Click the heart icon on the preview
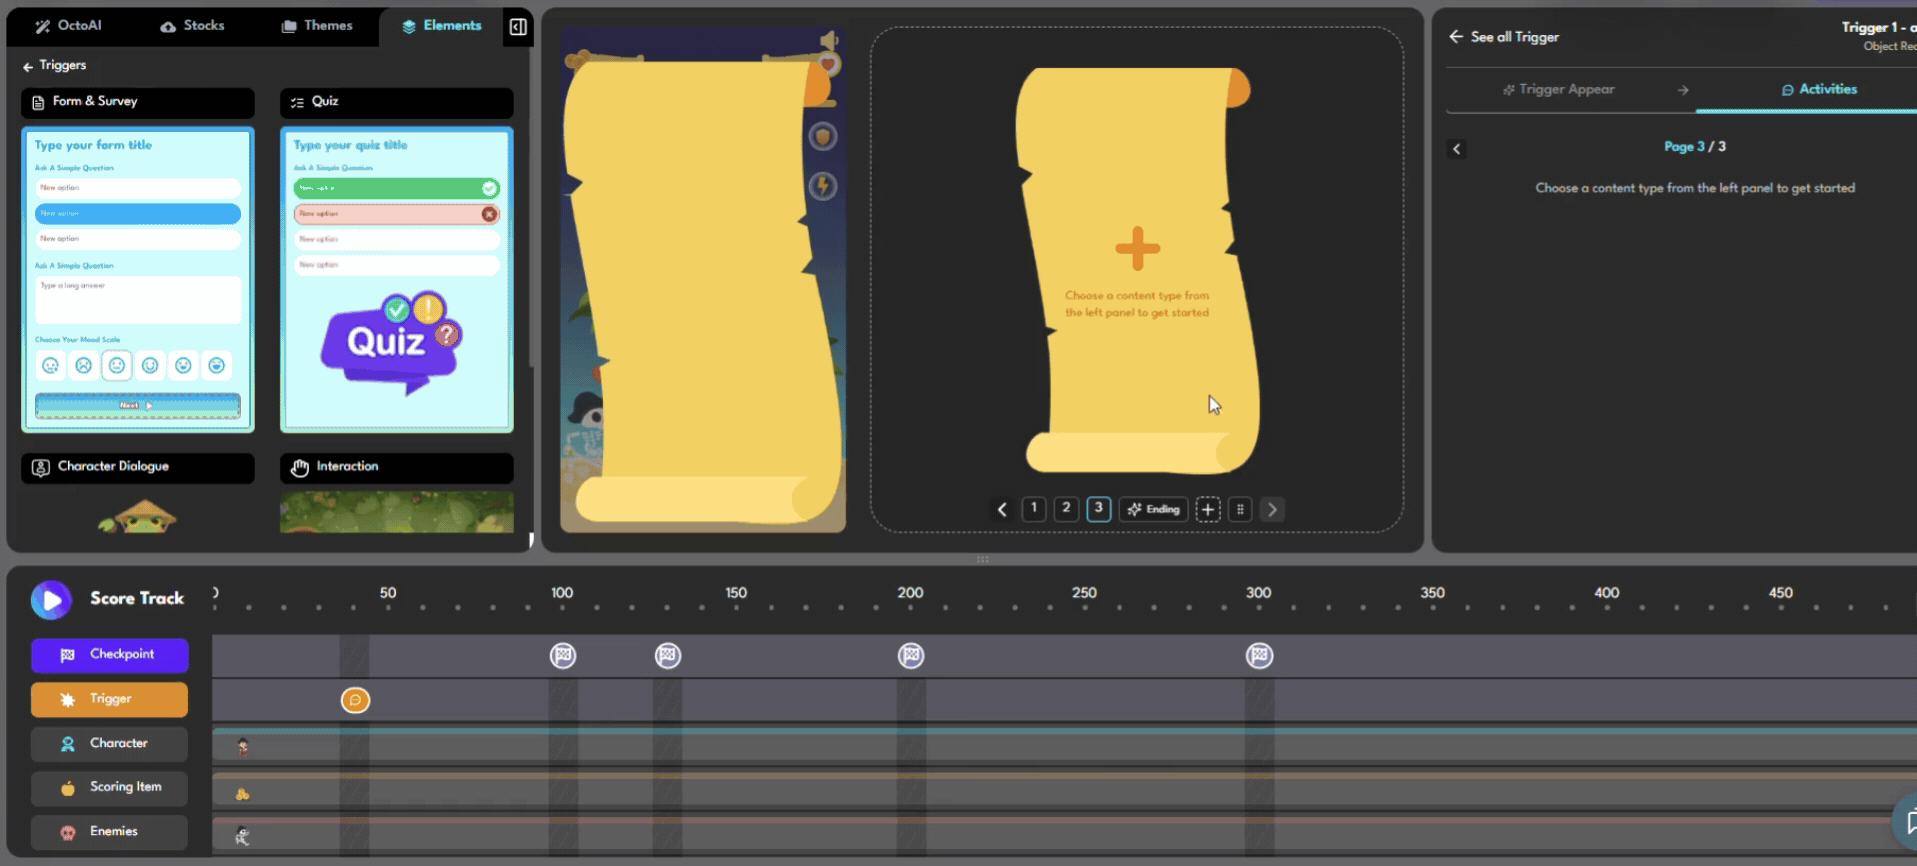 [x=828, y=65]
